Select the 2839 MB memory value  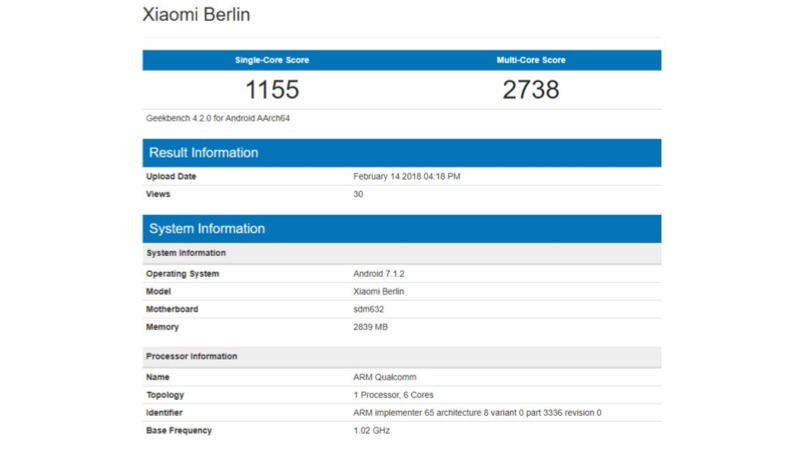(x=372, y=327)
